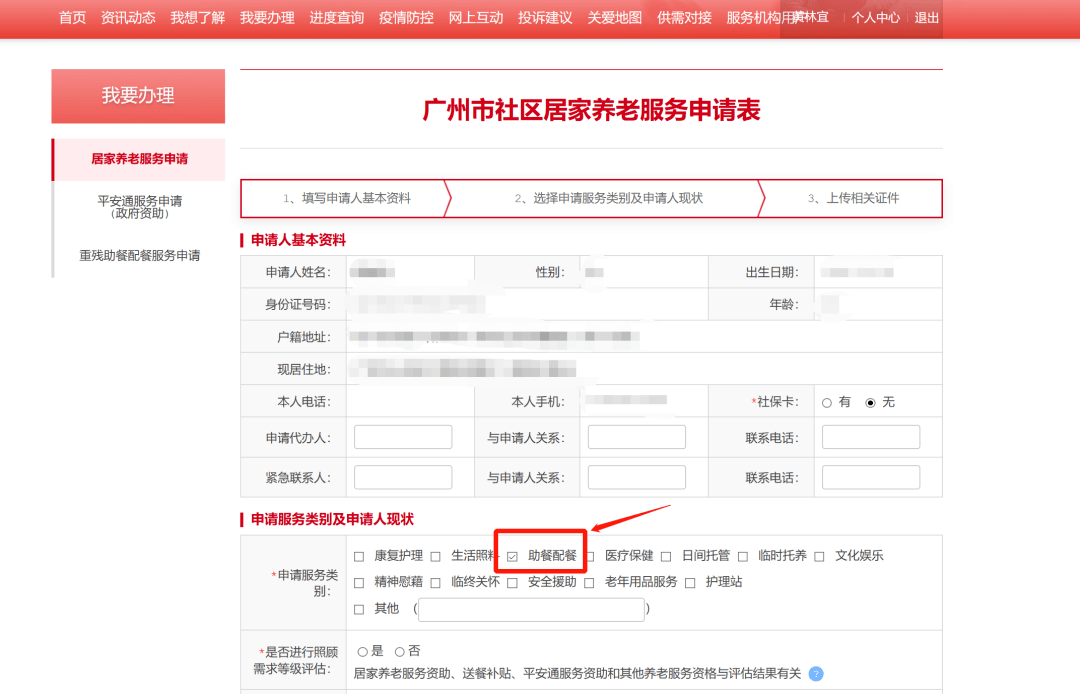Viewport: 1080px width, 694px height.
Task: Choose 有 for 社保卡
Action: [827, 403]
